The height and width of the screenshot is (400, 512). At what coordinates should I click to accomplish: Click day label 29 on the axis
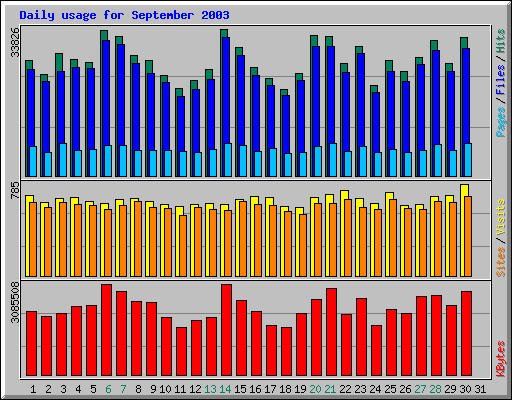point(450,389)
